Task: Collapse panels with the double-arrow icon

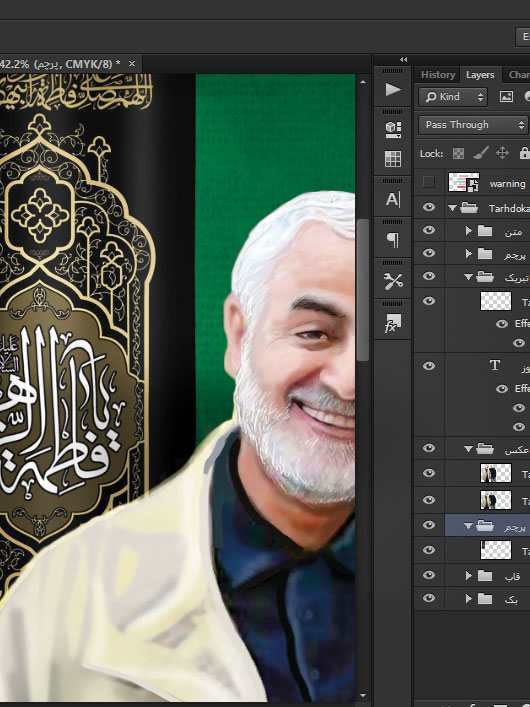Action: pyautogui.click(x=404, y=60)
